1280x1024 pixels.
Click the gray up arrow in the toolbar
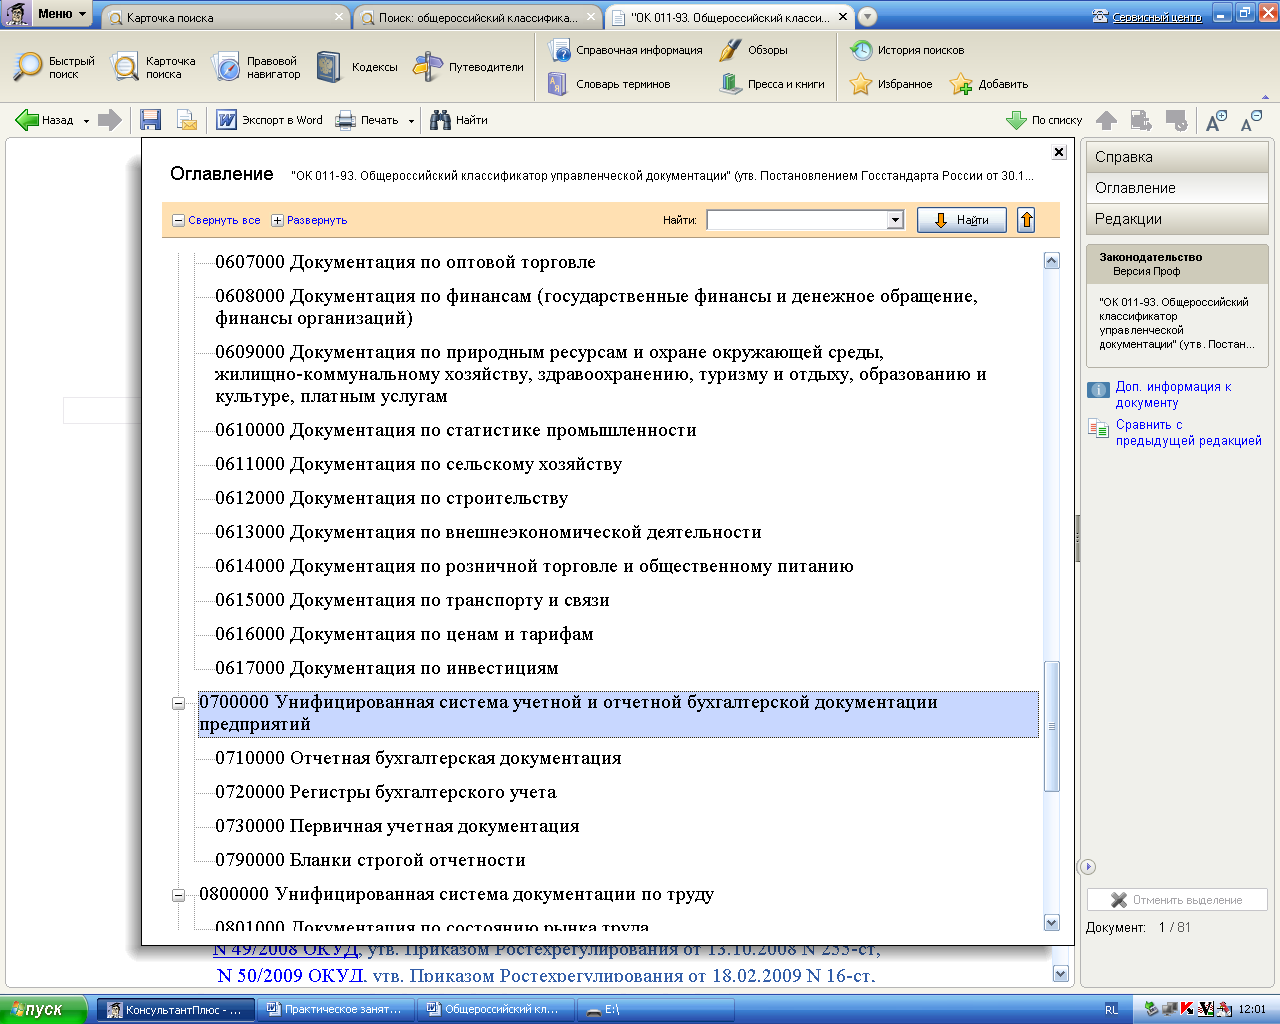pyautogui.click(x=1106, y=120)
